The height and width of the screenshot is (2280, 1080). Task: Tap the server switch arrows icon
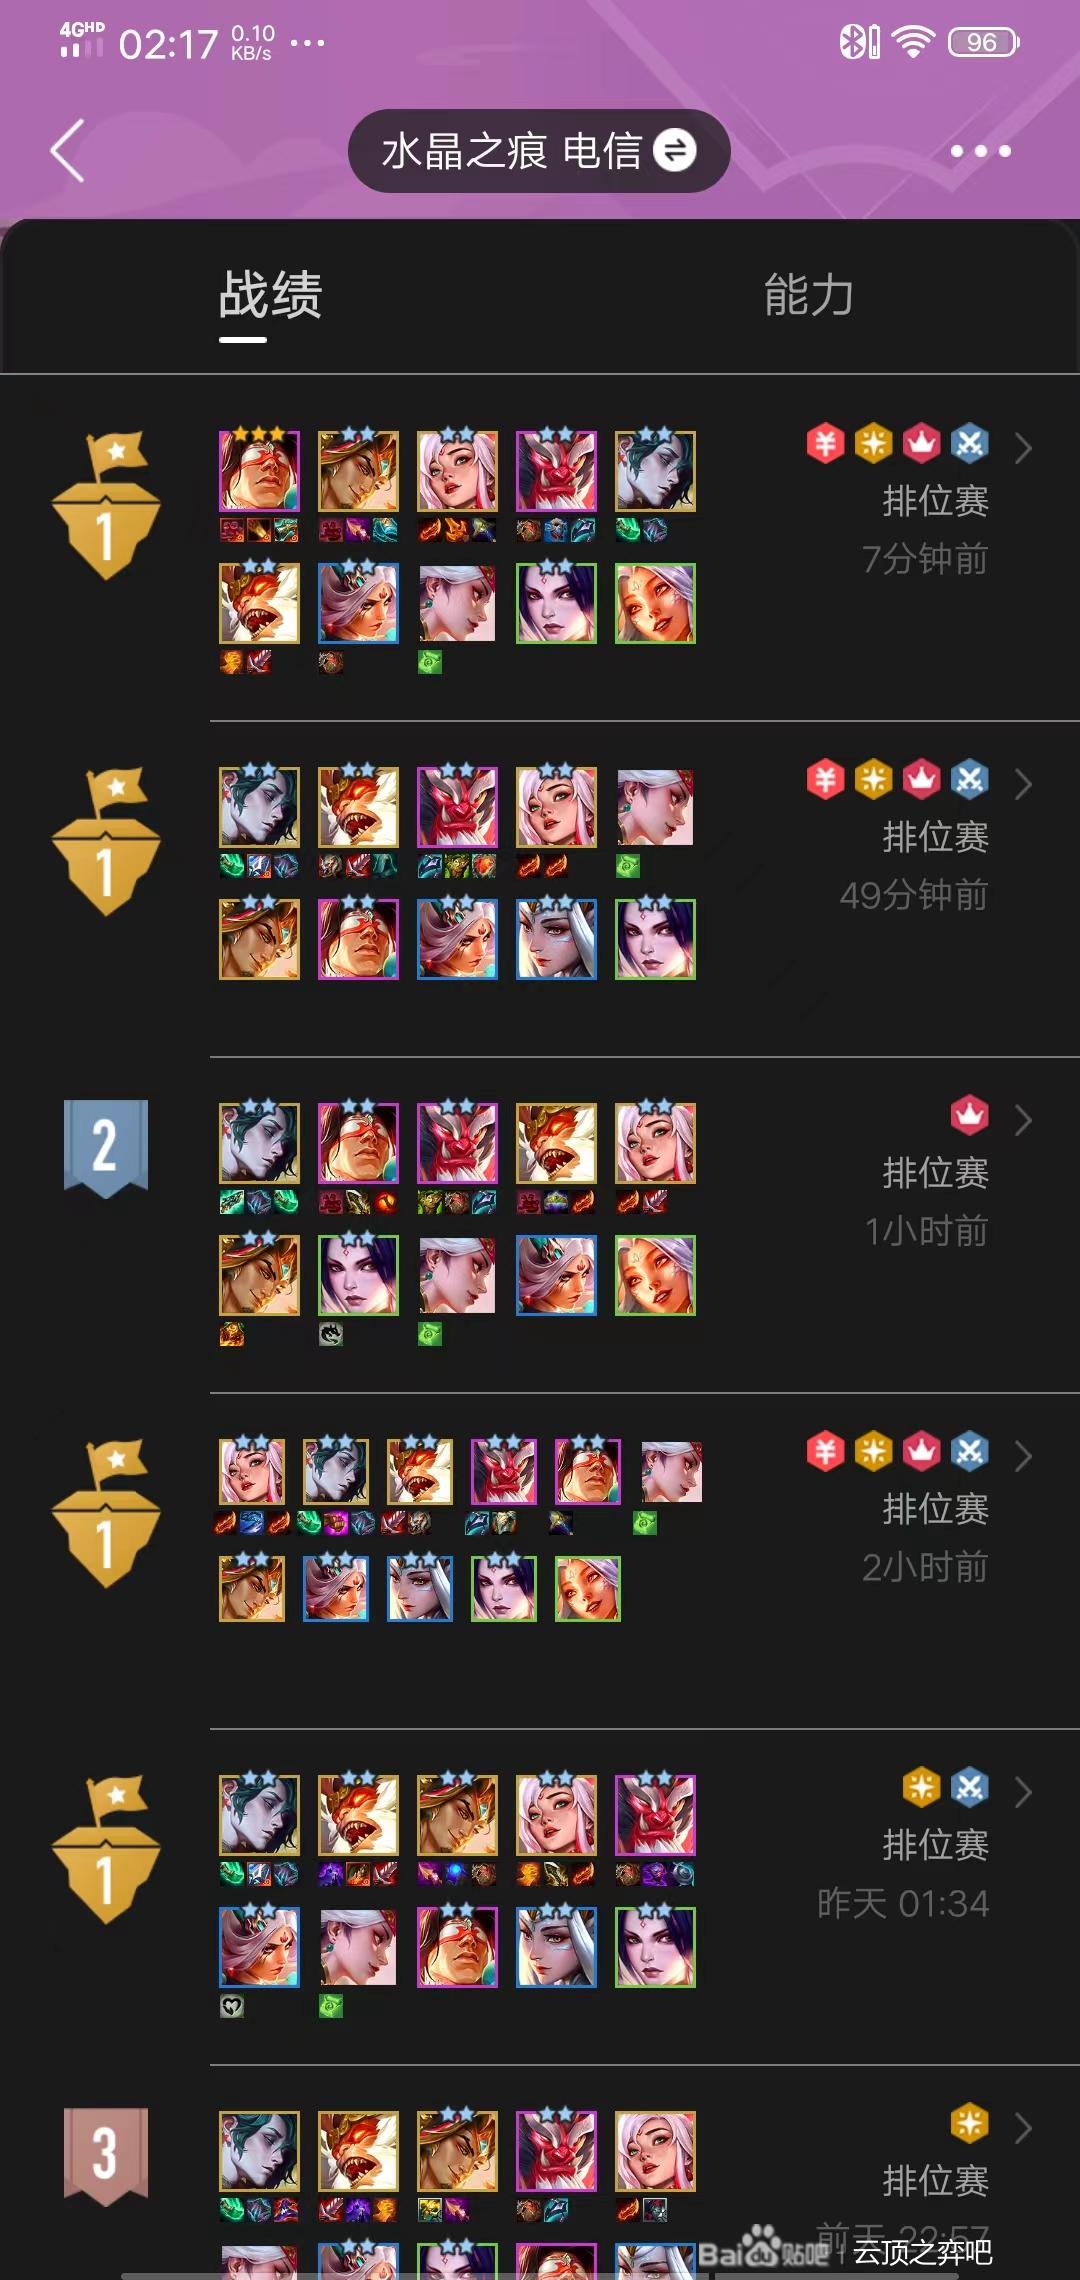point(675,150)
